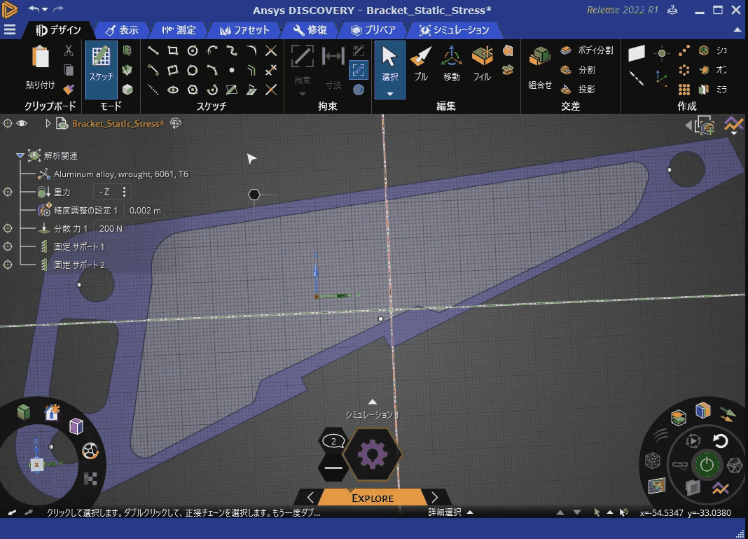
Task: Toggle the circle marker beside the gravity row
Action: (8, 192)
